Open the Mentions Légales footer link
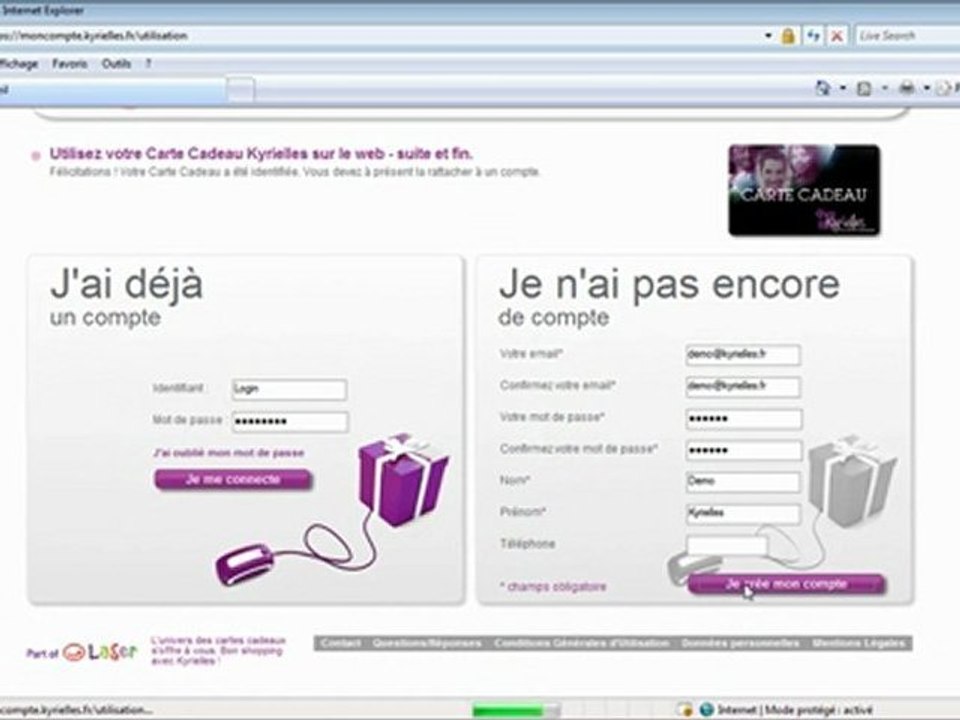960x720 pixels. (x=858, y=643)
